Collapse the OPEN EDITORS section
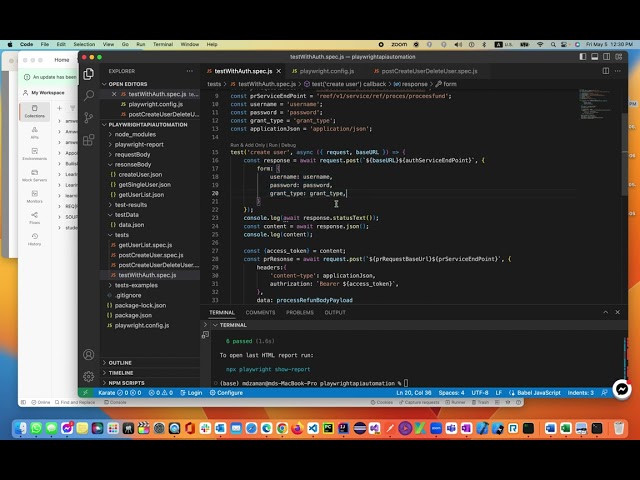 point(128,84)
